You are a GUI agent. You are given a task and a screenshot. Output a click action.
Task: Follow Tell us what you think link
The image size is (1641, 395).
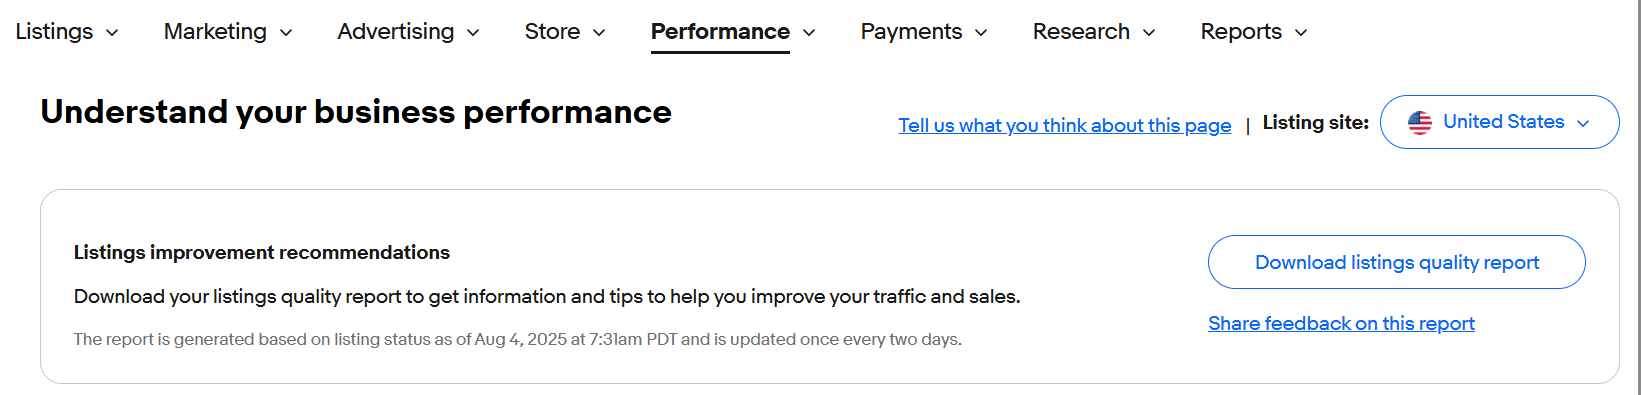point(1064,125)
